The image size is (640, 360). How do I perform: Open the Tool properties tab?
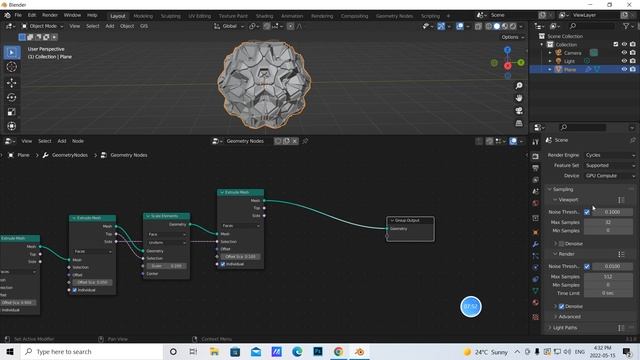click(x=535, y=142)
